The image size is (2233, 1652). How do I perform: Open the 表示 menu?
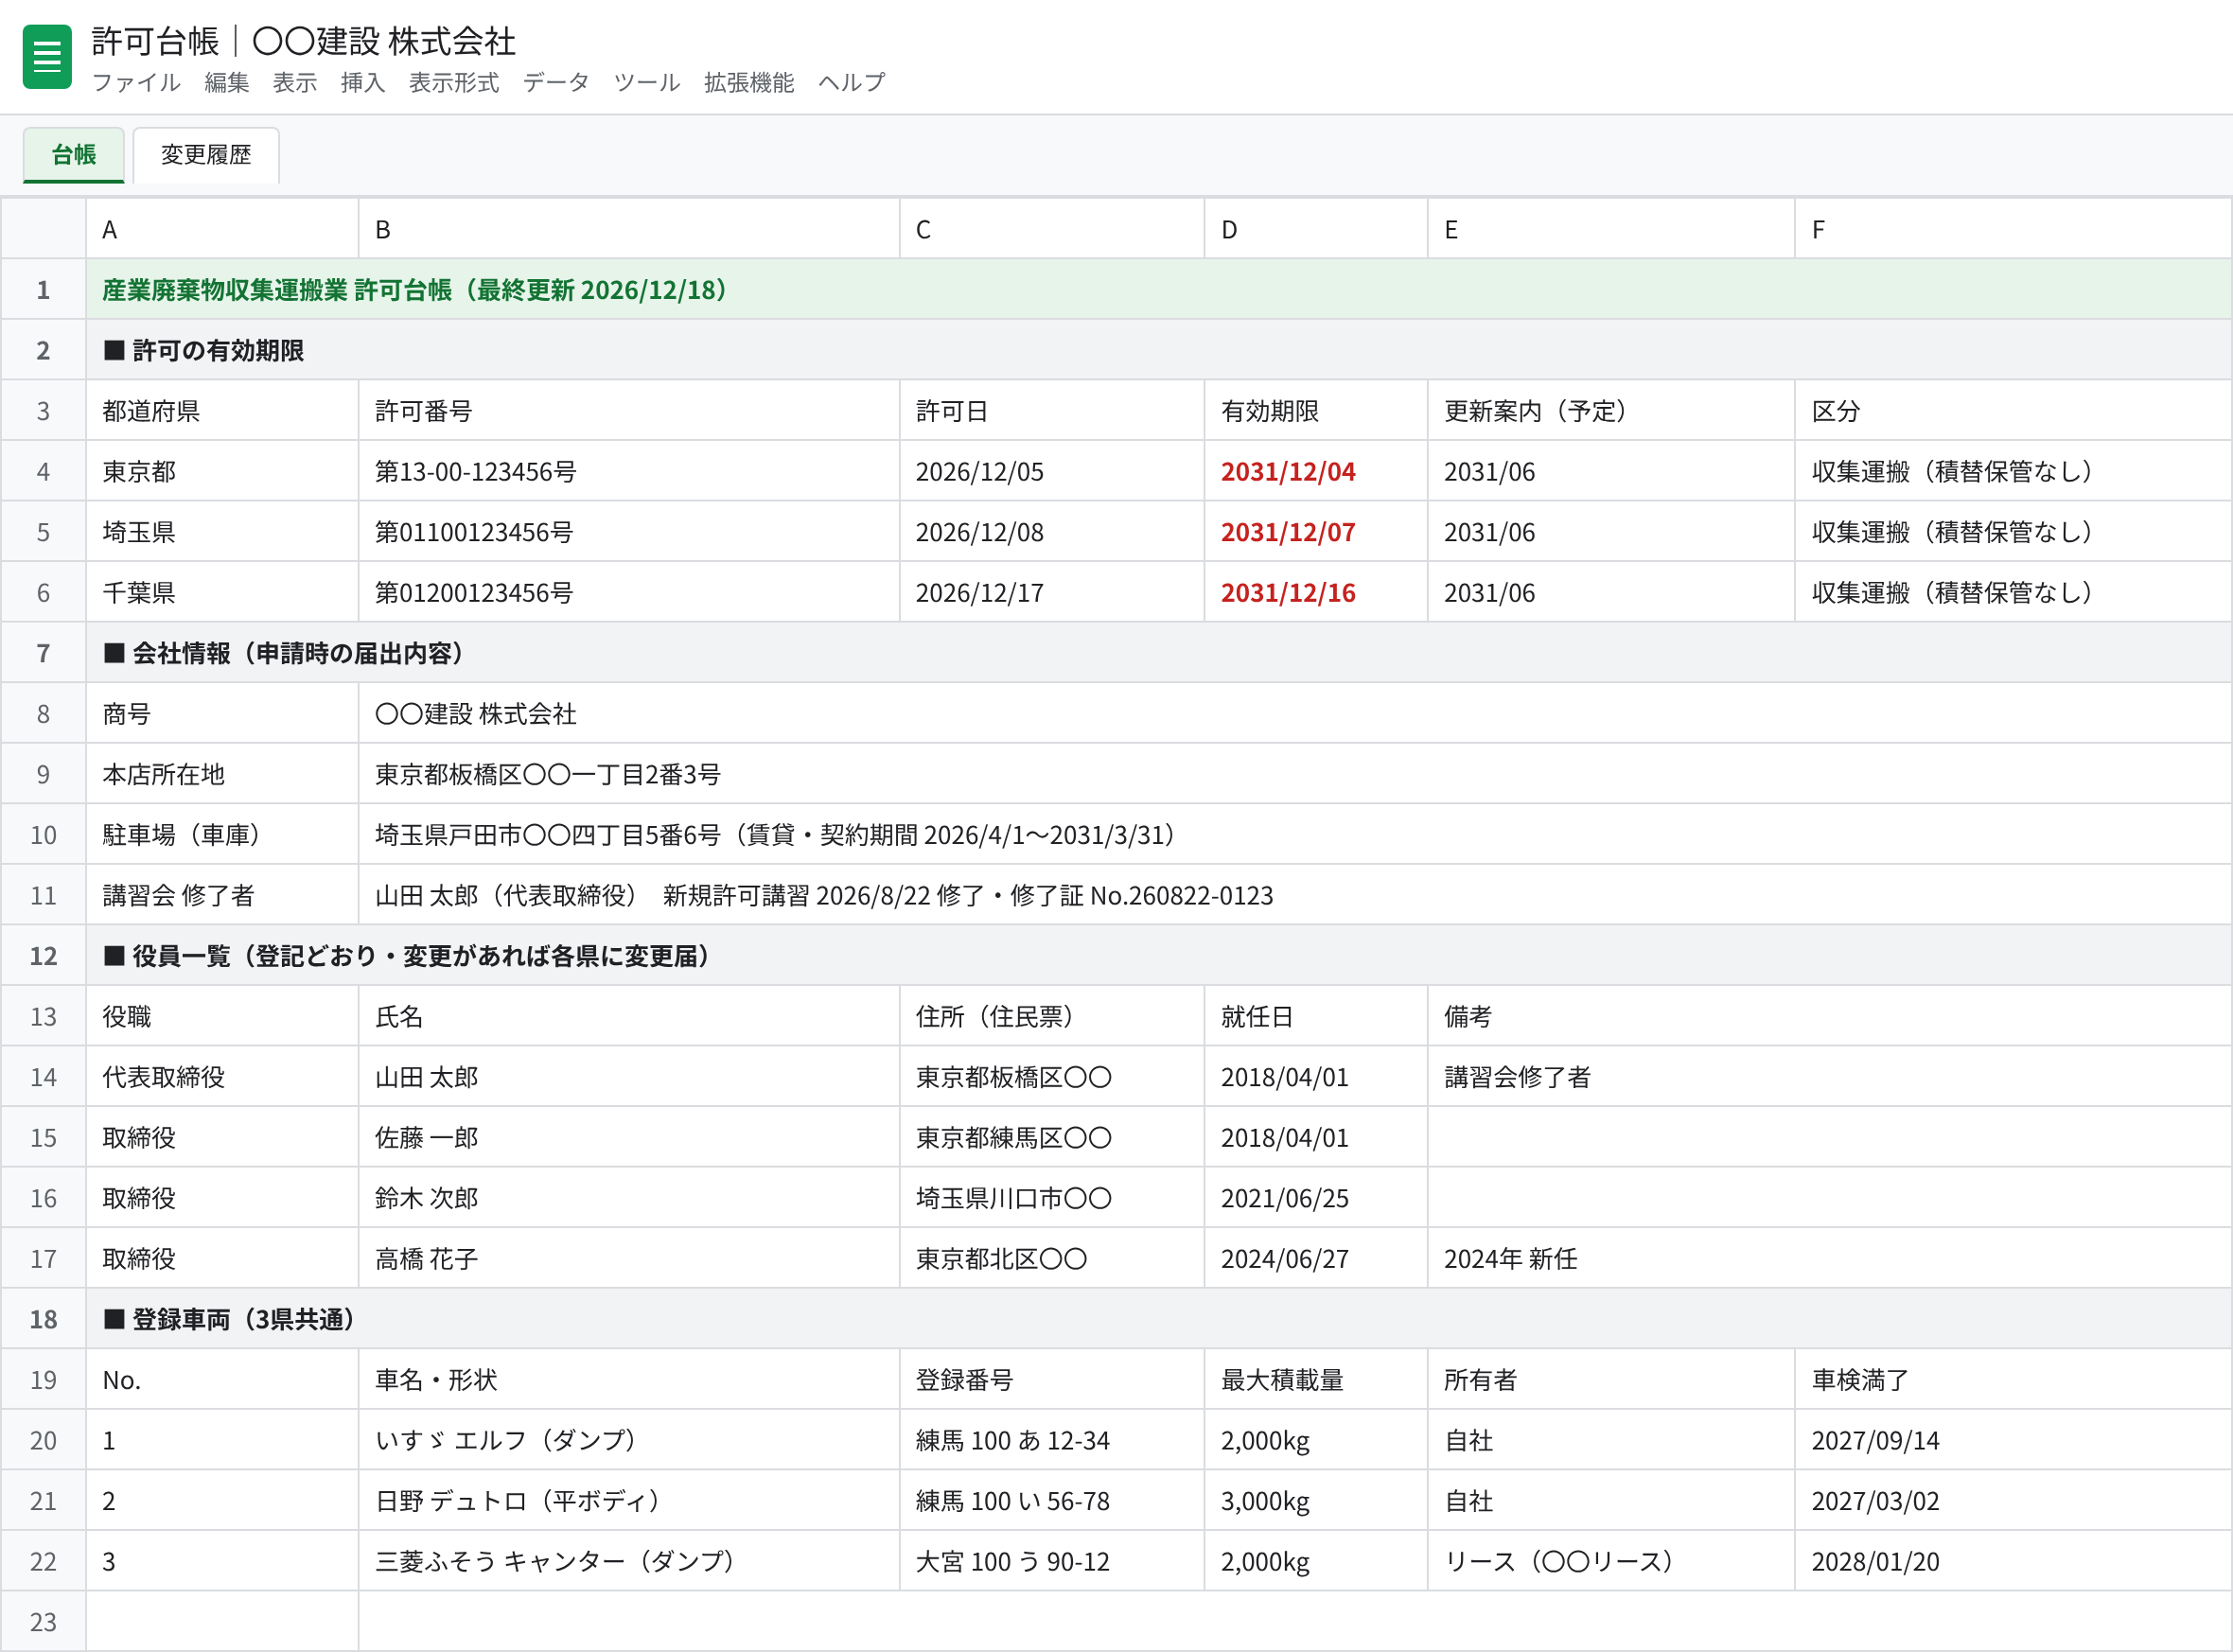295,82
